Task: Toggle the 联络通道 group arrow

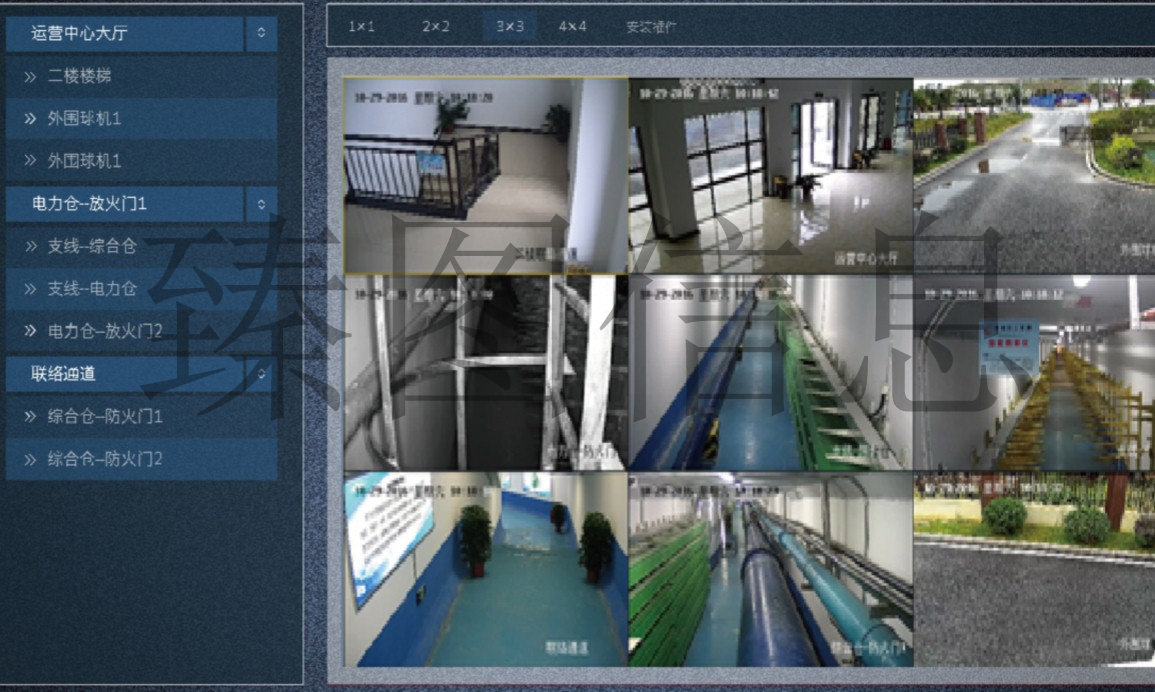Action: (x=261, y=374)
